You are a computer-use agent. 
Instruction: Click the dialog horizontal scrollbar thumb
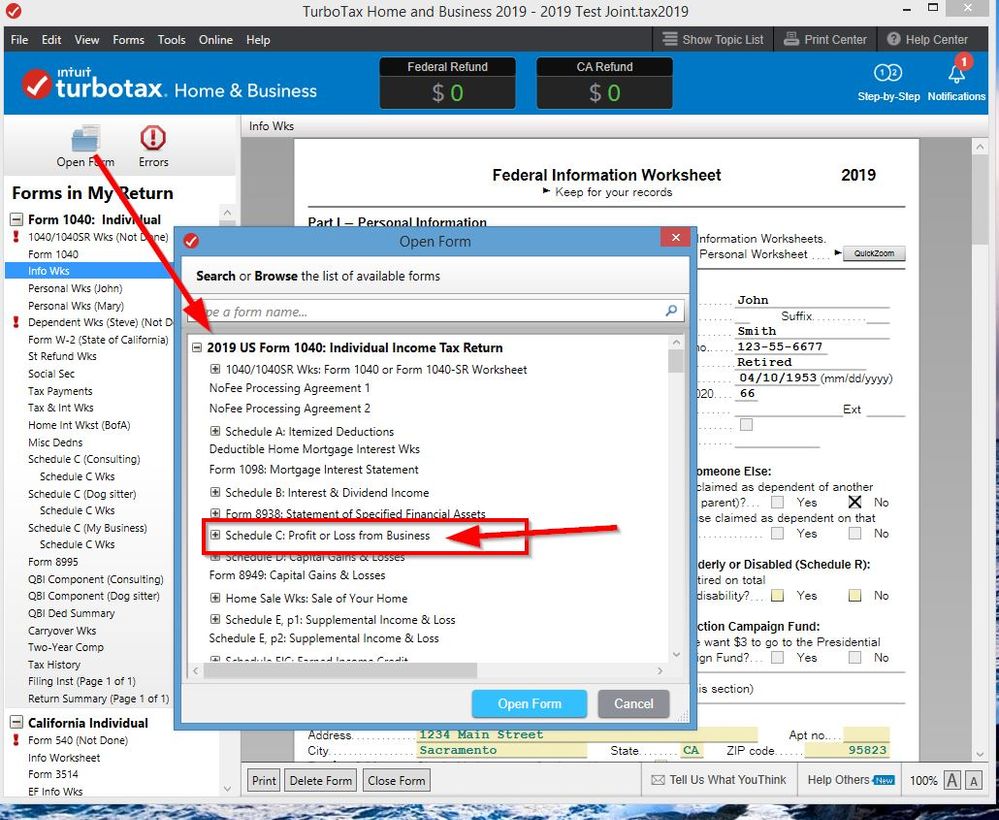point(341,670)
